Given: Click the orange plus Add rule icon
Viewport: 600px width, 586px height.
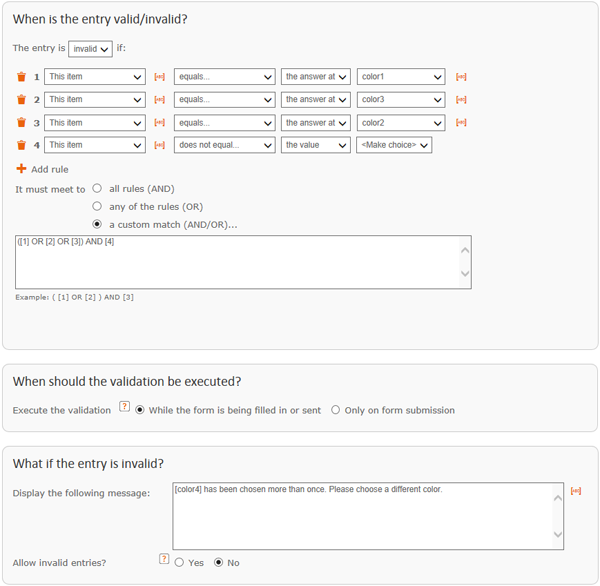Looking at the screenshot, I should tap(21, 168).
